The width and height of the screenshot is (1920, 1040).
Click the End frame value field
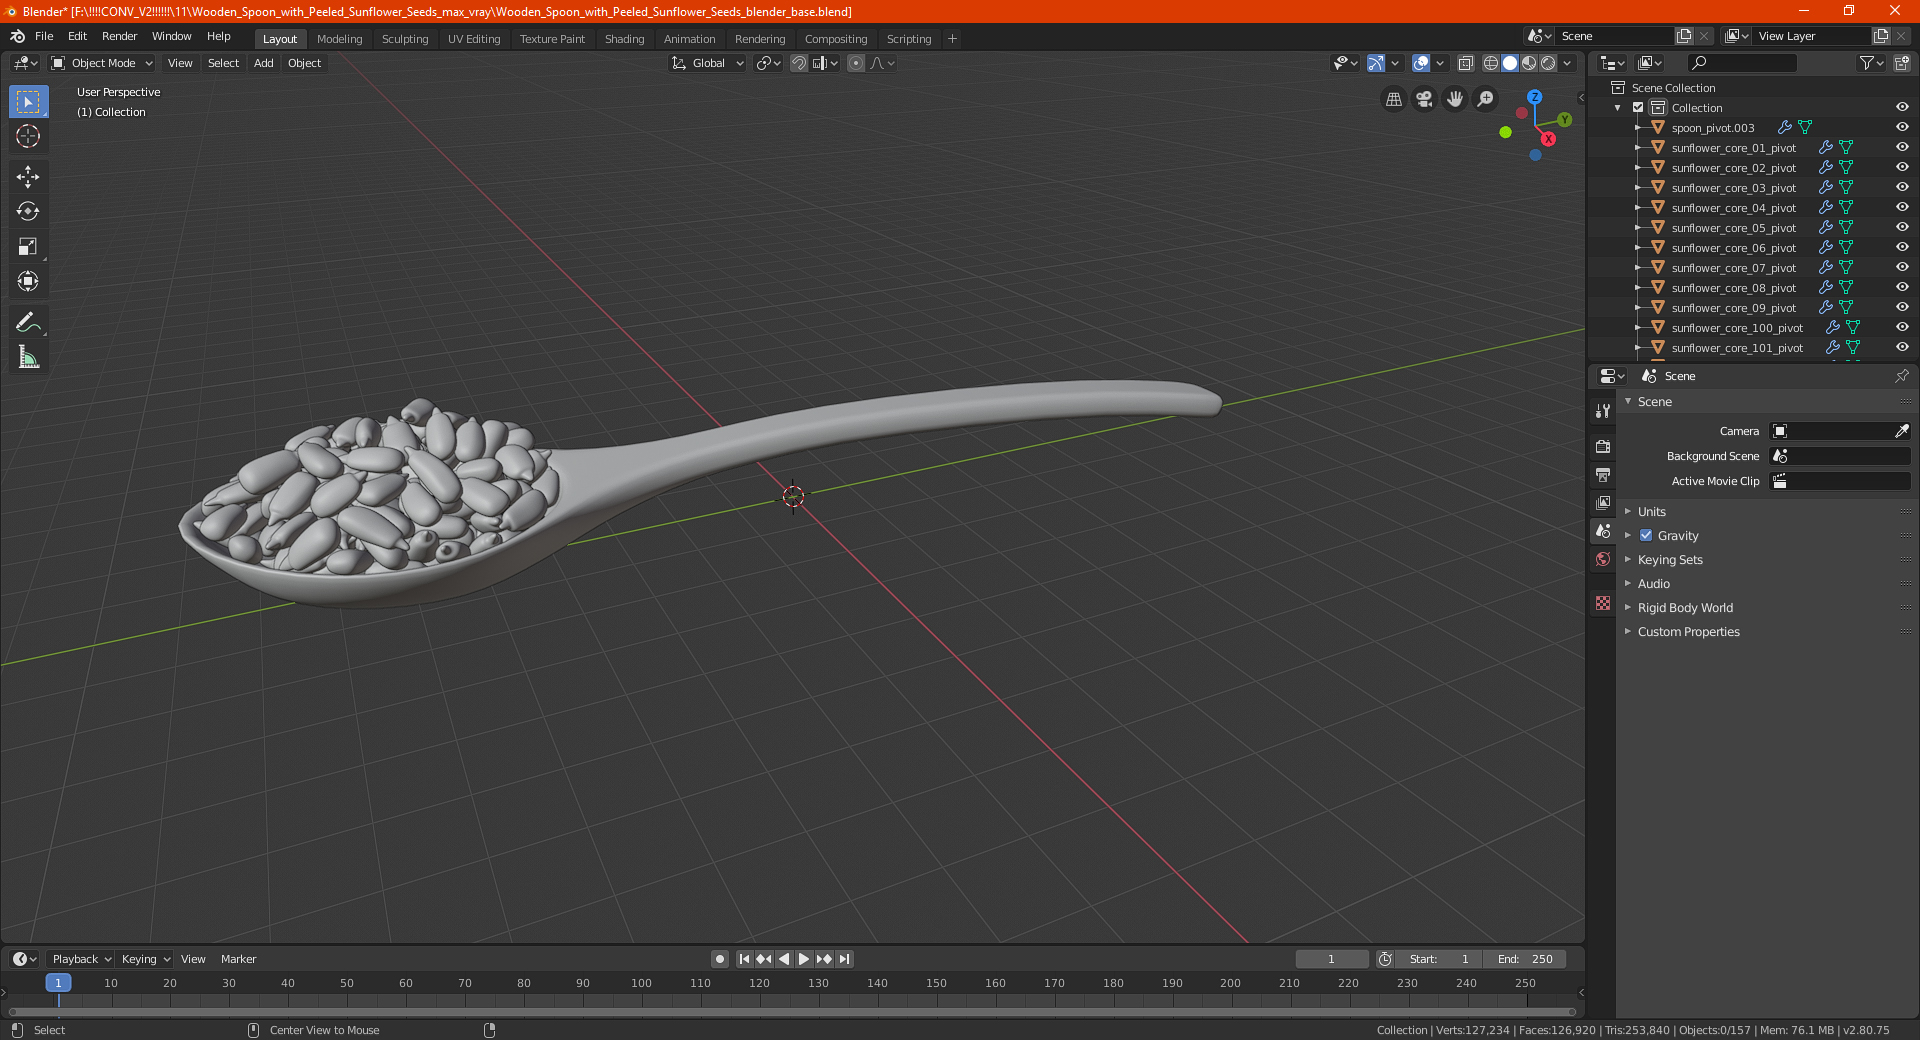point(1525,959)
